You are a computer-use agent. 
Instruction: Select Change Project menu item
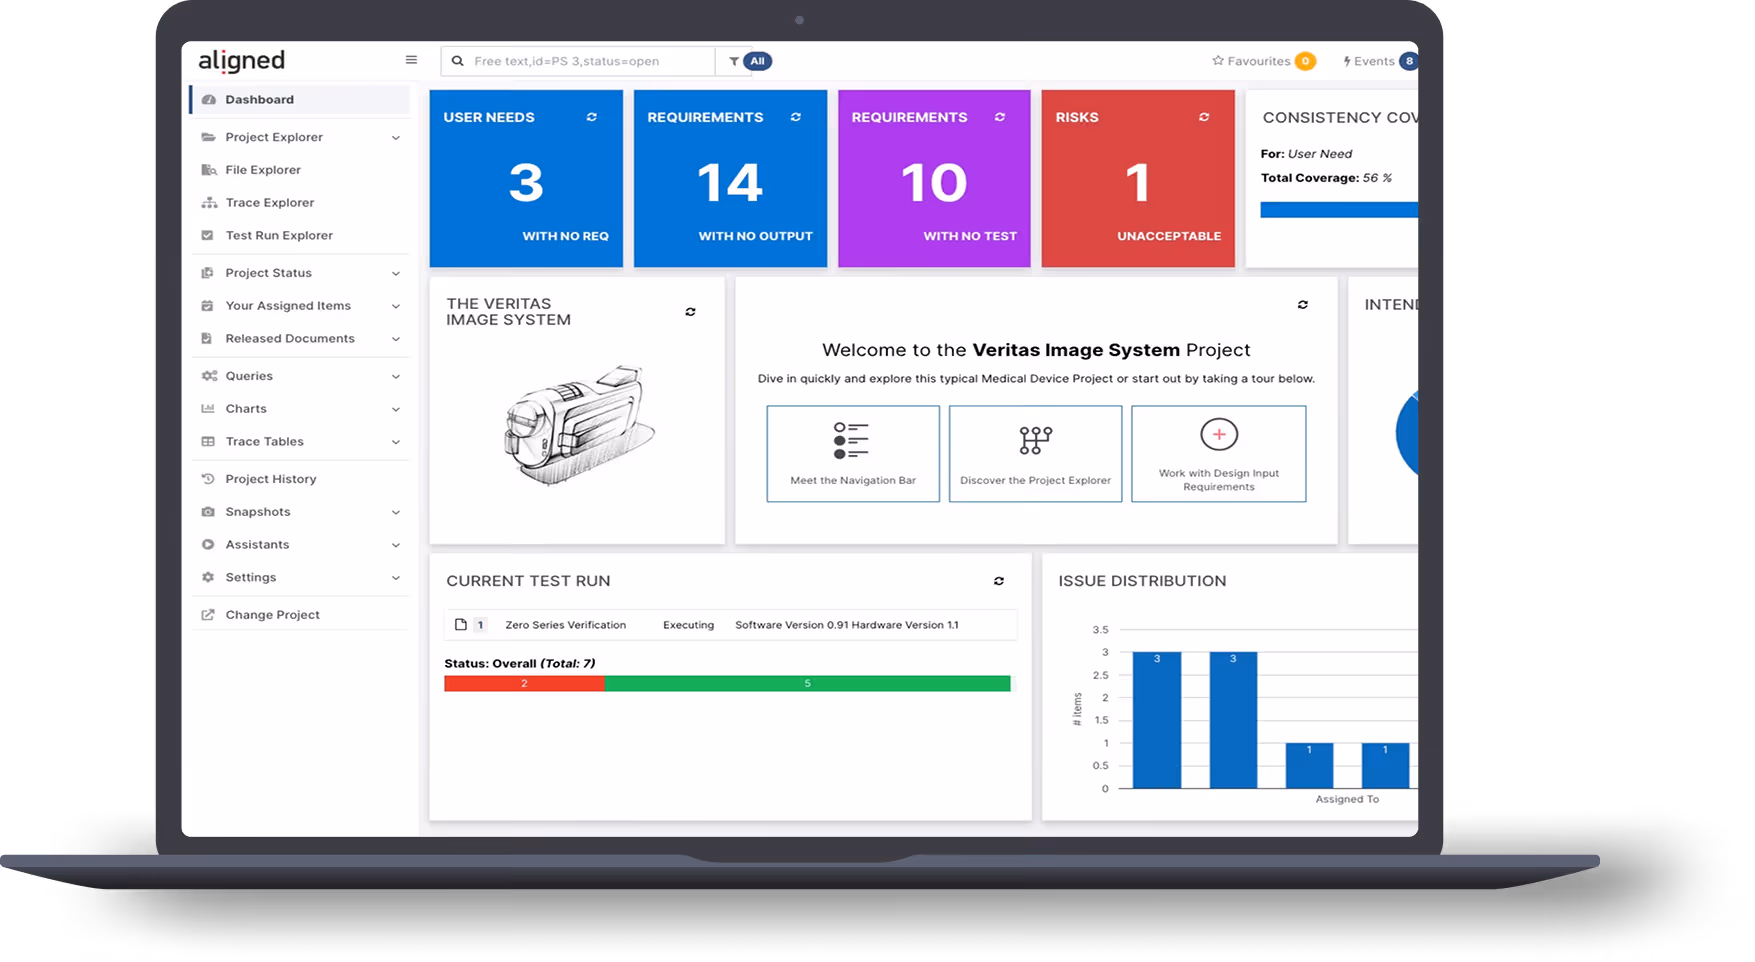[300, 615]
